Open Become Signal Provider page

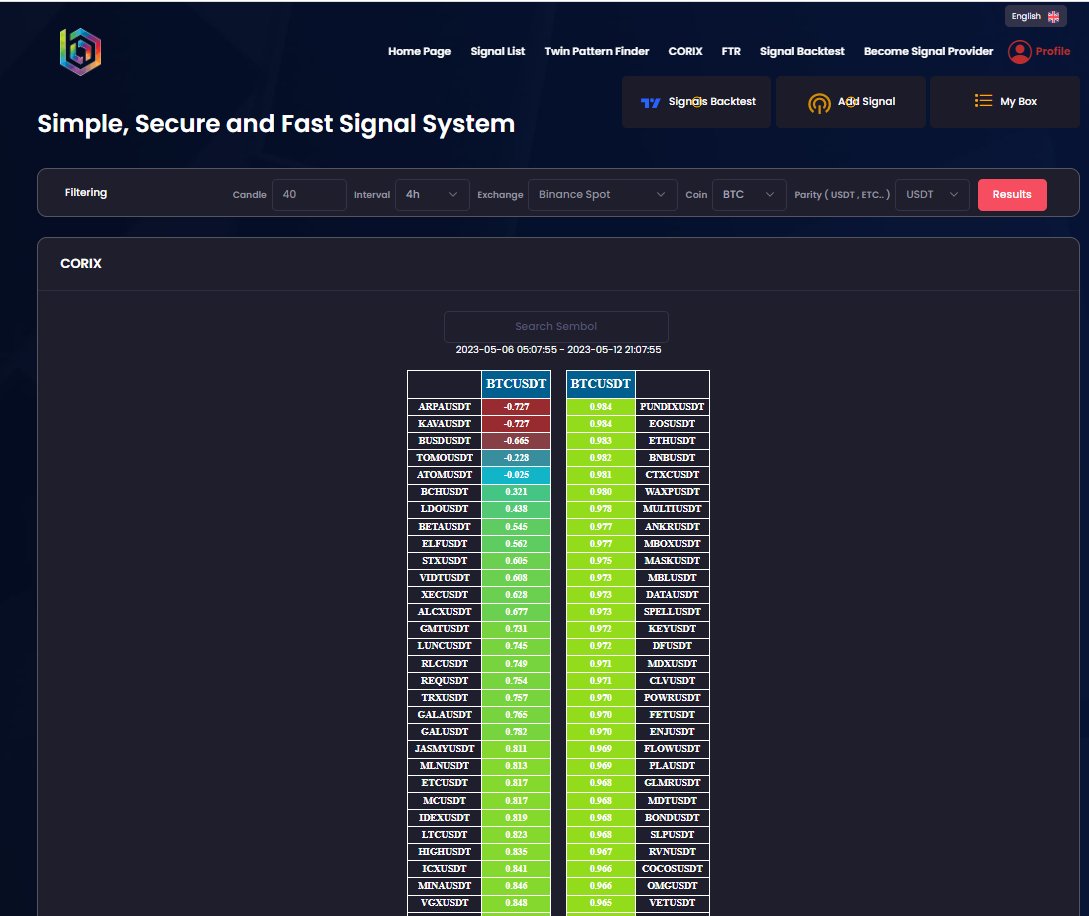pos(928,51)
